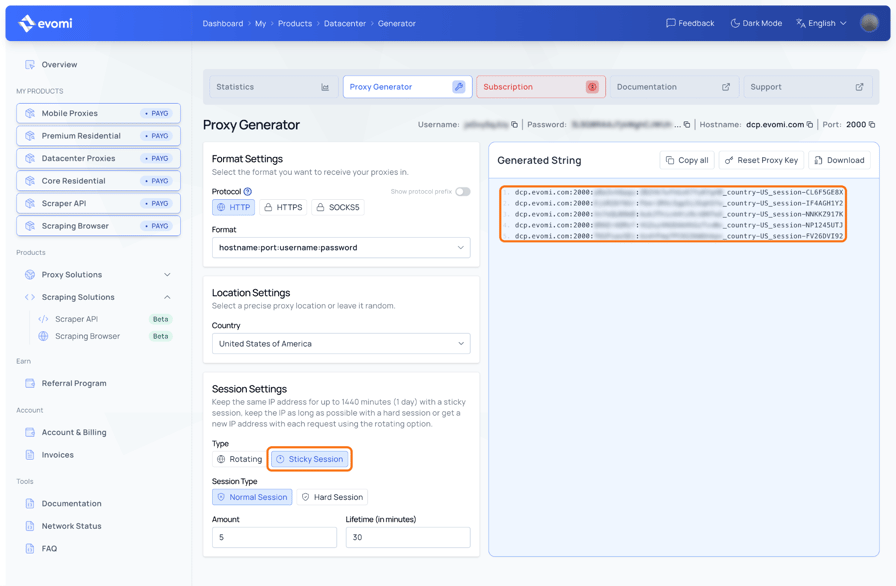896x586 pixels.
Task: Click the Scraping Browser globe icon under Scraping Solutions
Action: (43, 336)
